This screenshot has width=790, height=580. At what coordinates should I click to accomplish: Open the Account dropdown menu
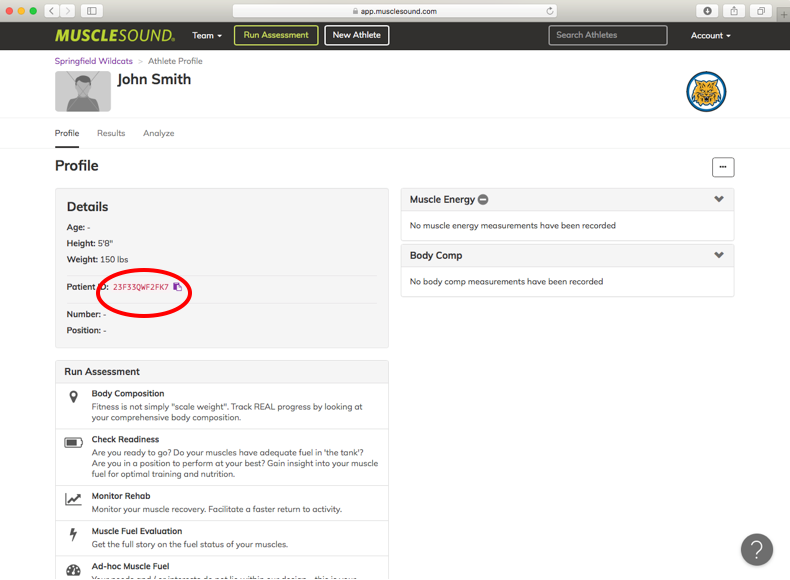[x=710, y=35]
